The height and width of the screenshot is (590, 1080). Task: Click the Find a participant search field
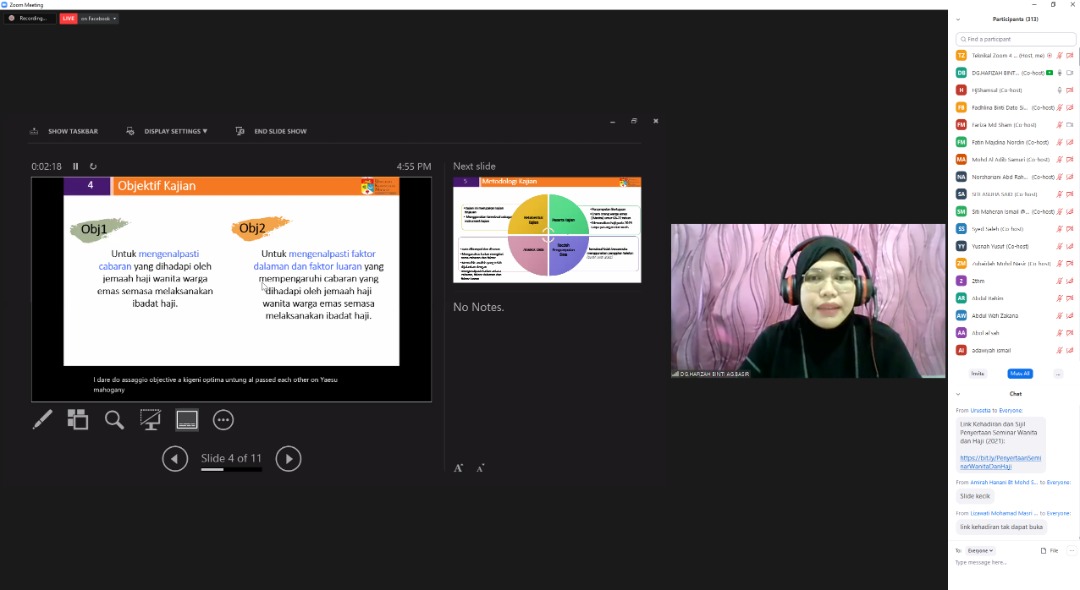point(1015,39)
